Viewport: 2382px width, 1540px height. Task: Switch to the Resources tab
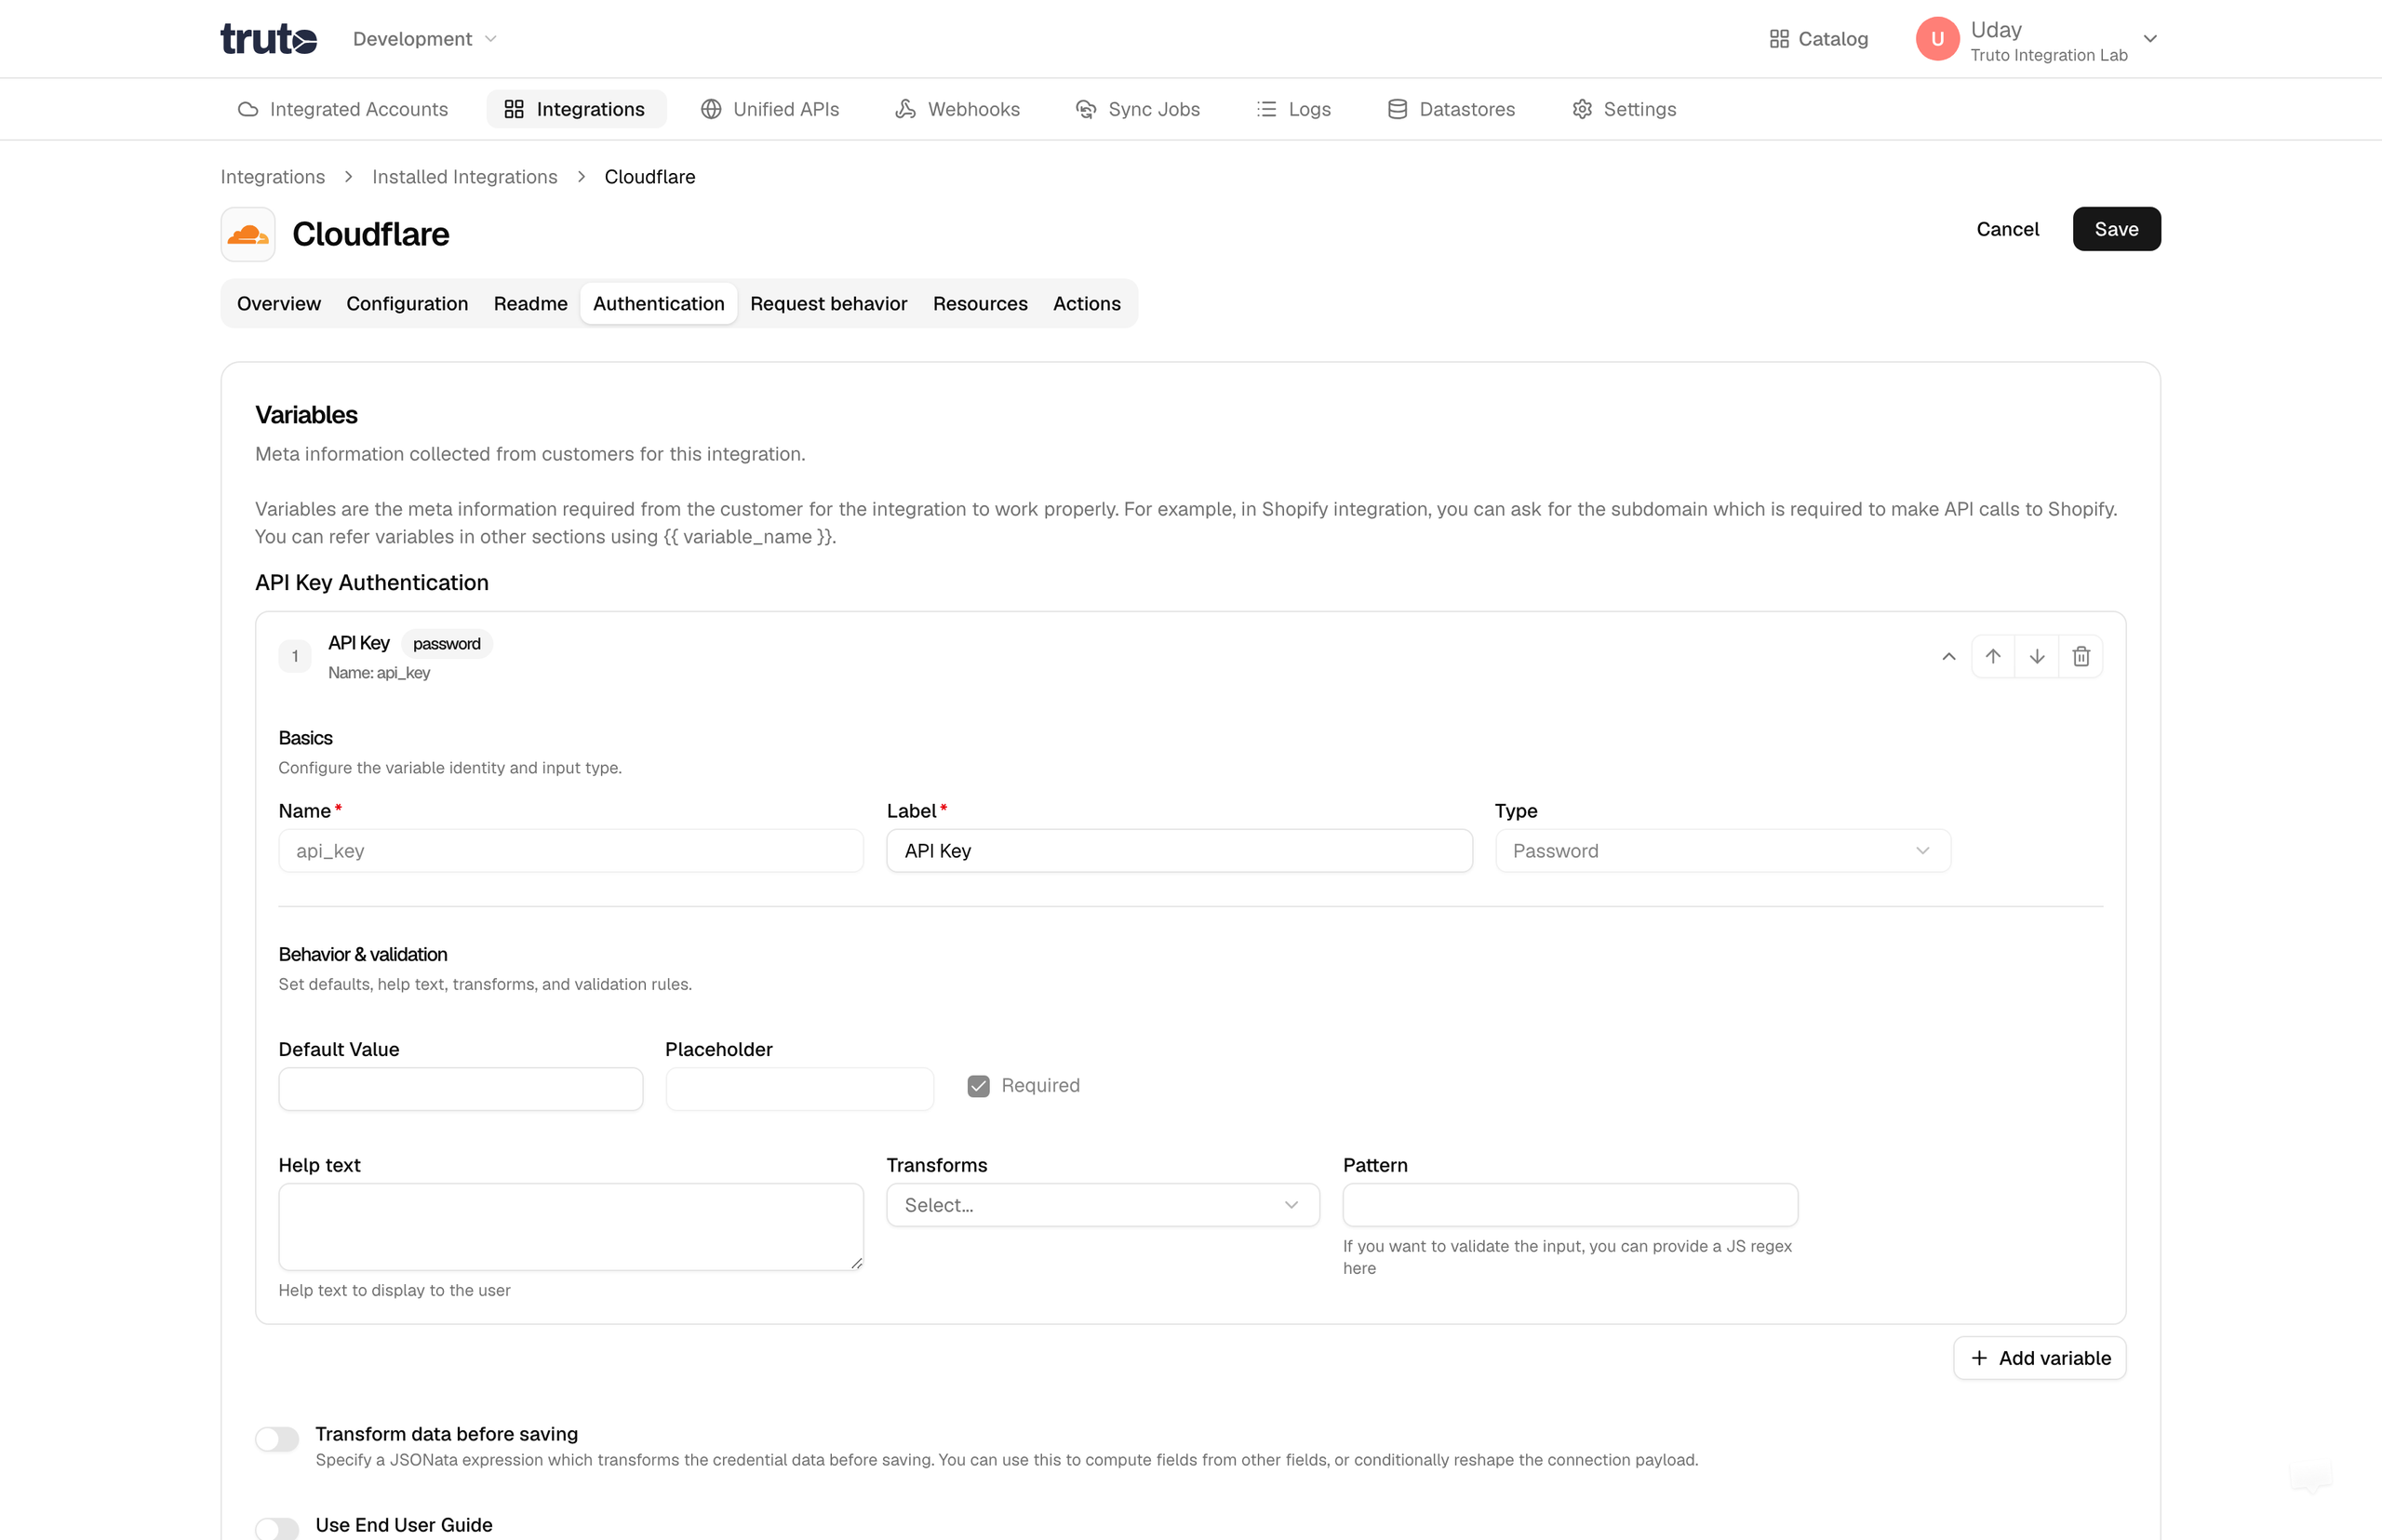[x=980, y=304]
